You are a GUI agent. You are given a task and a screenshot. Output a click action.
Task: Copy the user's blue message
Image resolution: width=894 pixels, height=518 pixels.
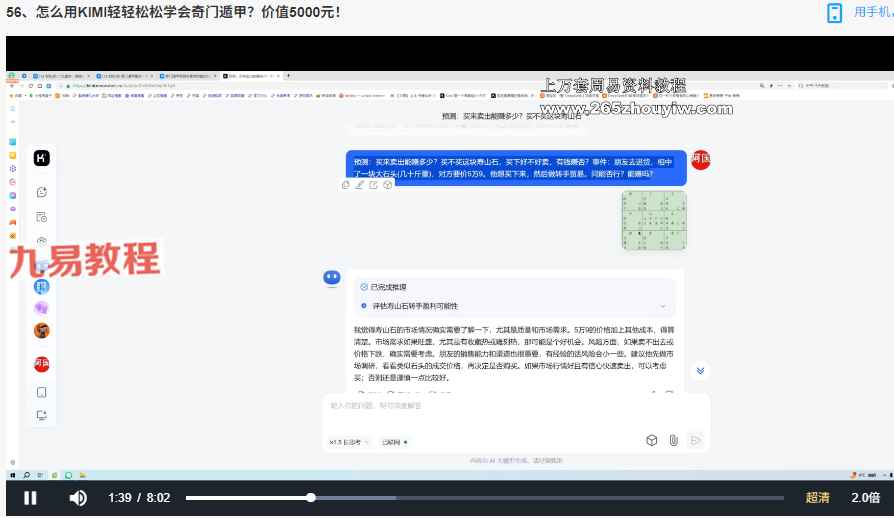pos(346,185)
